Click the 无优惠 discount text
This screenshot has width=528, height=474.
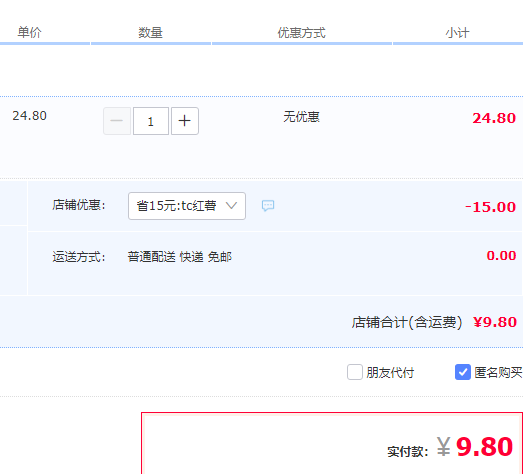[x=301, y=117]
